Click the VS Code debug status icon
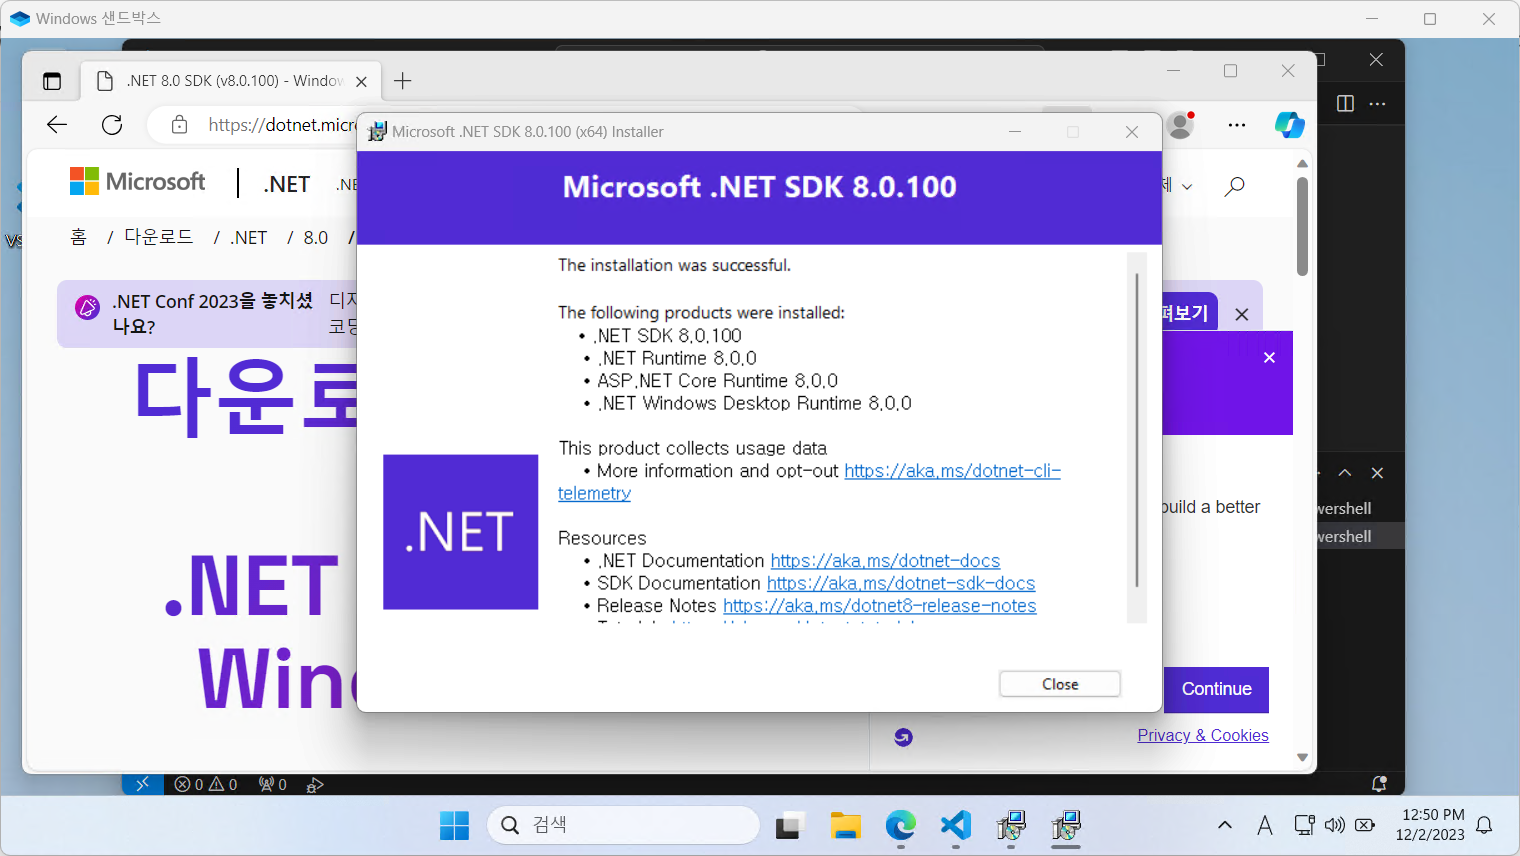Viewport: 1520px width, 856px height. pos(315,785)
